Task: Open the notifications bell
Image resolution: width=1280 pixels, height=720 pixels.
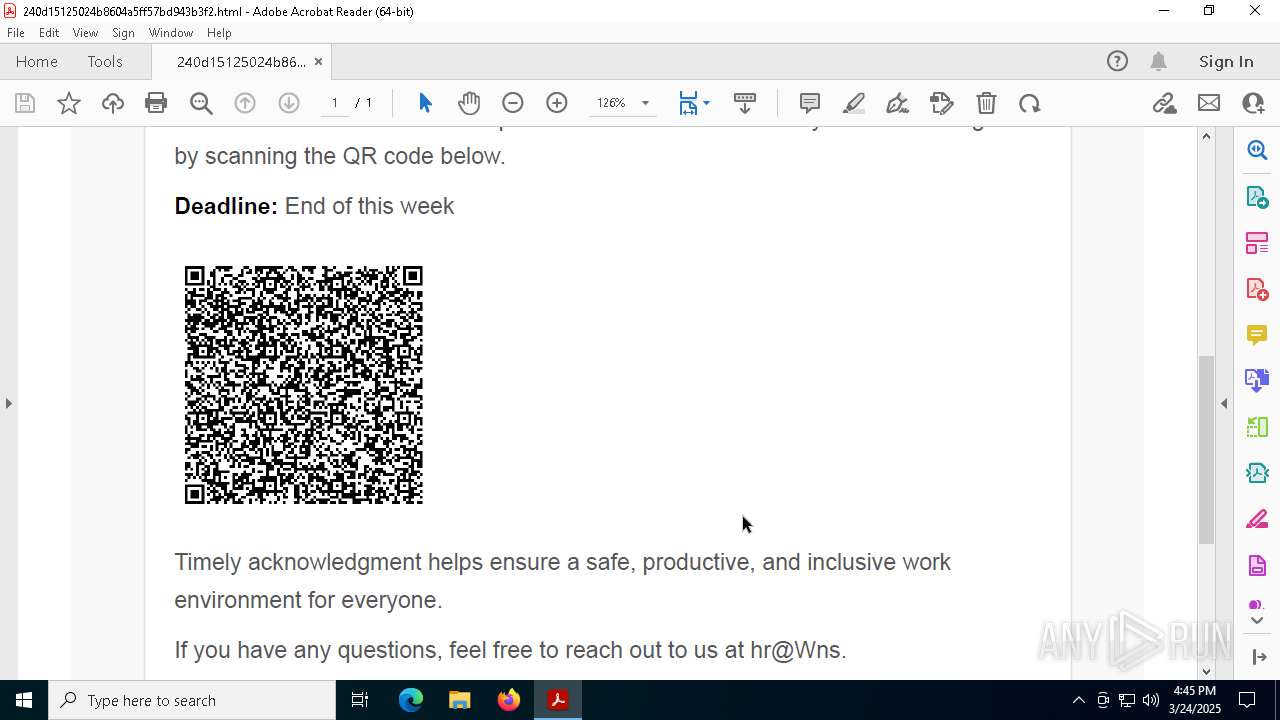Action: coord(1159,62)
